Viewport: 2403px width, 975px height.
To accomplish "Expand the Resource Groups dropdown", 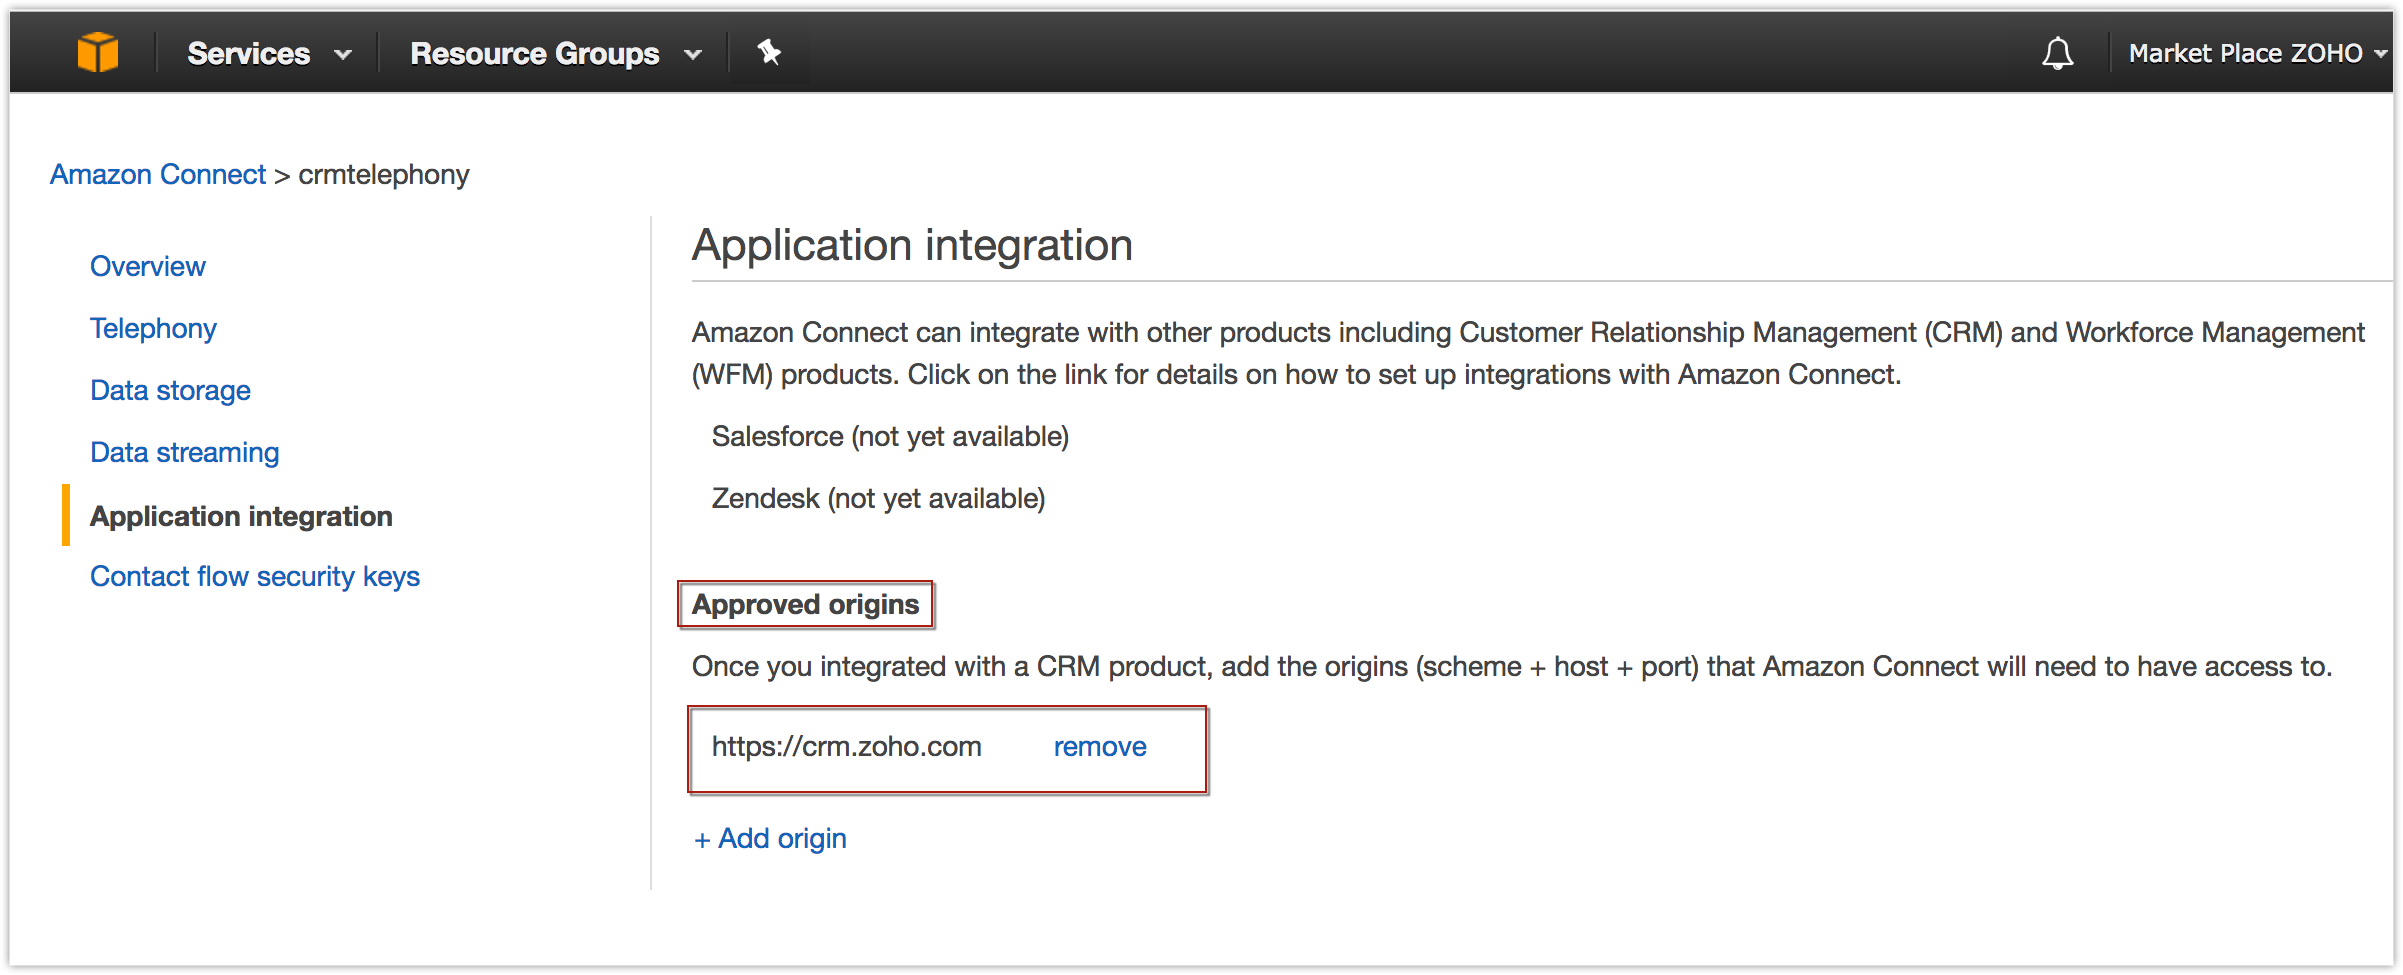I will click(555, 54).
